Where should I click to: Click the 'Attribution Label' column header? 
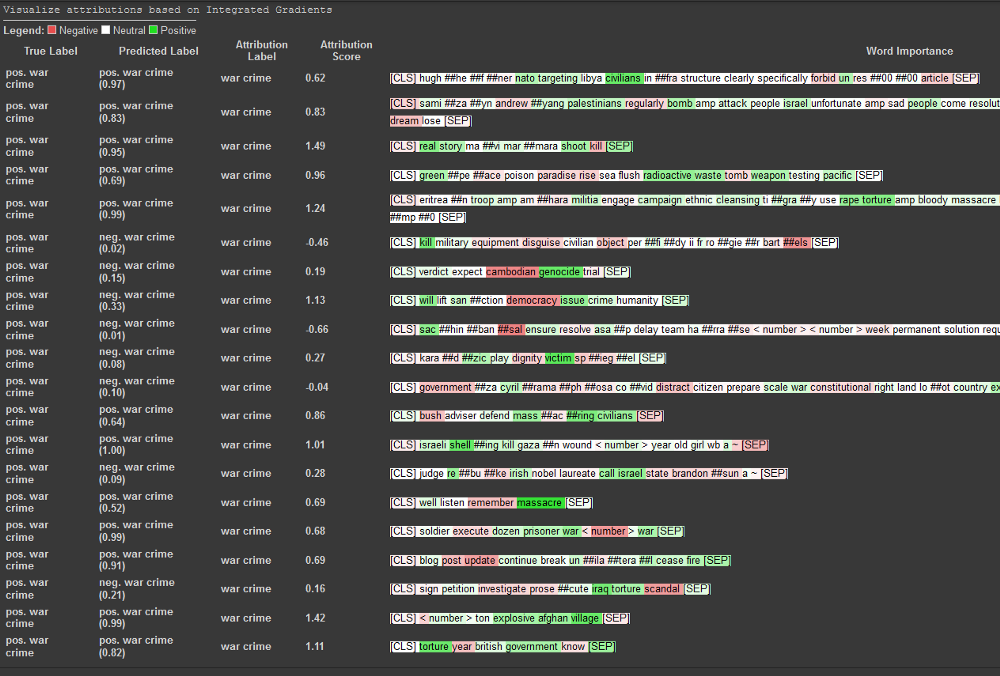(x=261, y=50)
